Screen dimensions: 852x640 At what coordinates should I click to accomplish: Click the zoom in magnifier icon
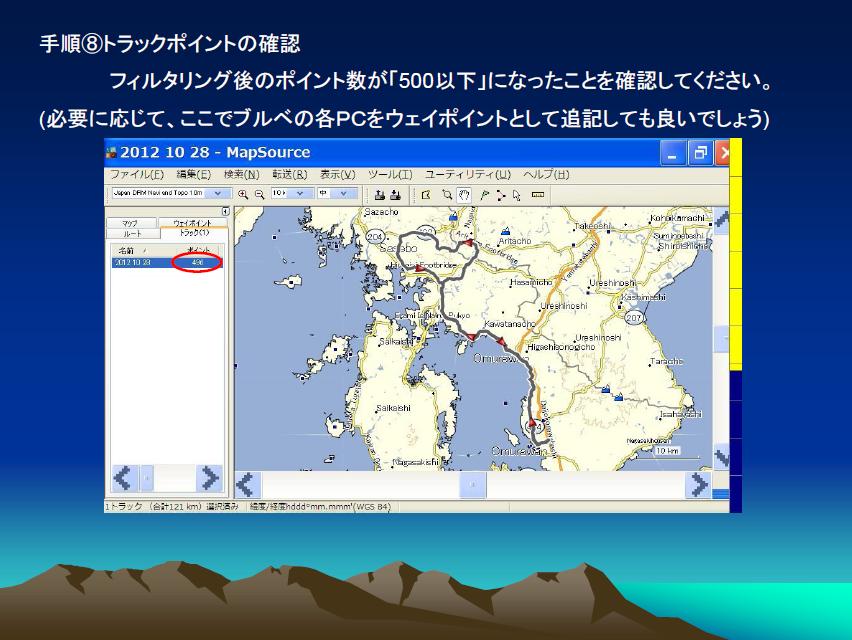243,194
